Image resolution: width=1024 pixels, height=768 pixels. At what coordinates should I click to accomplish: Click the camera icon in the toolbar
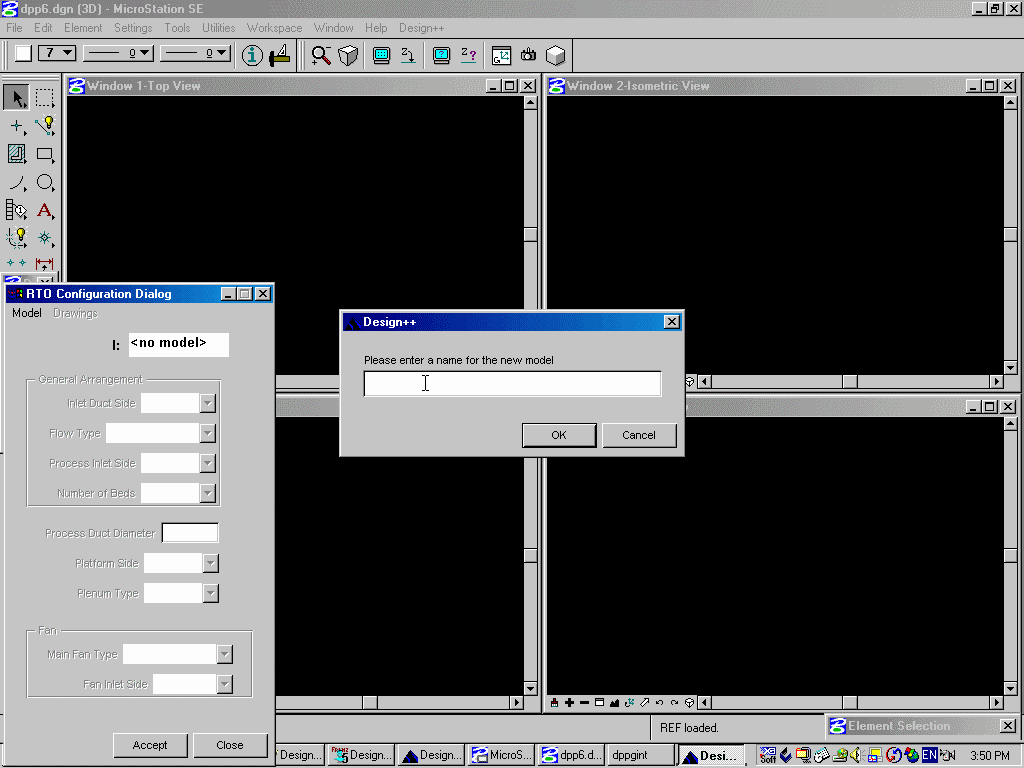pyautogui.click(x=528, y=55)
